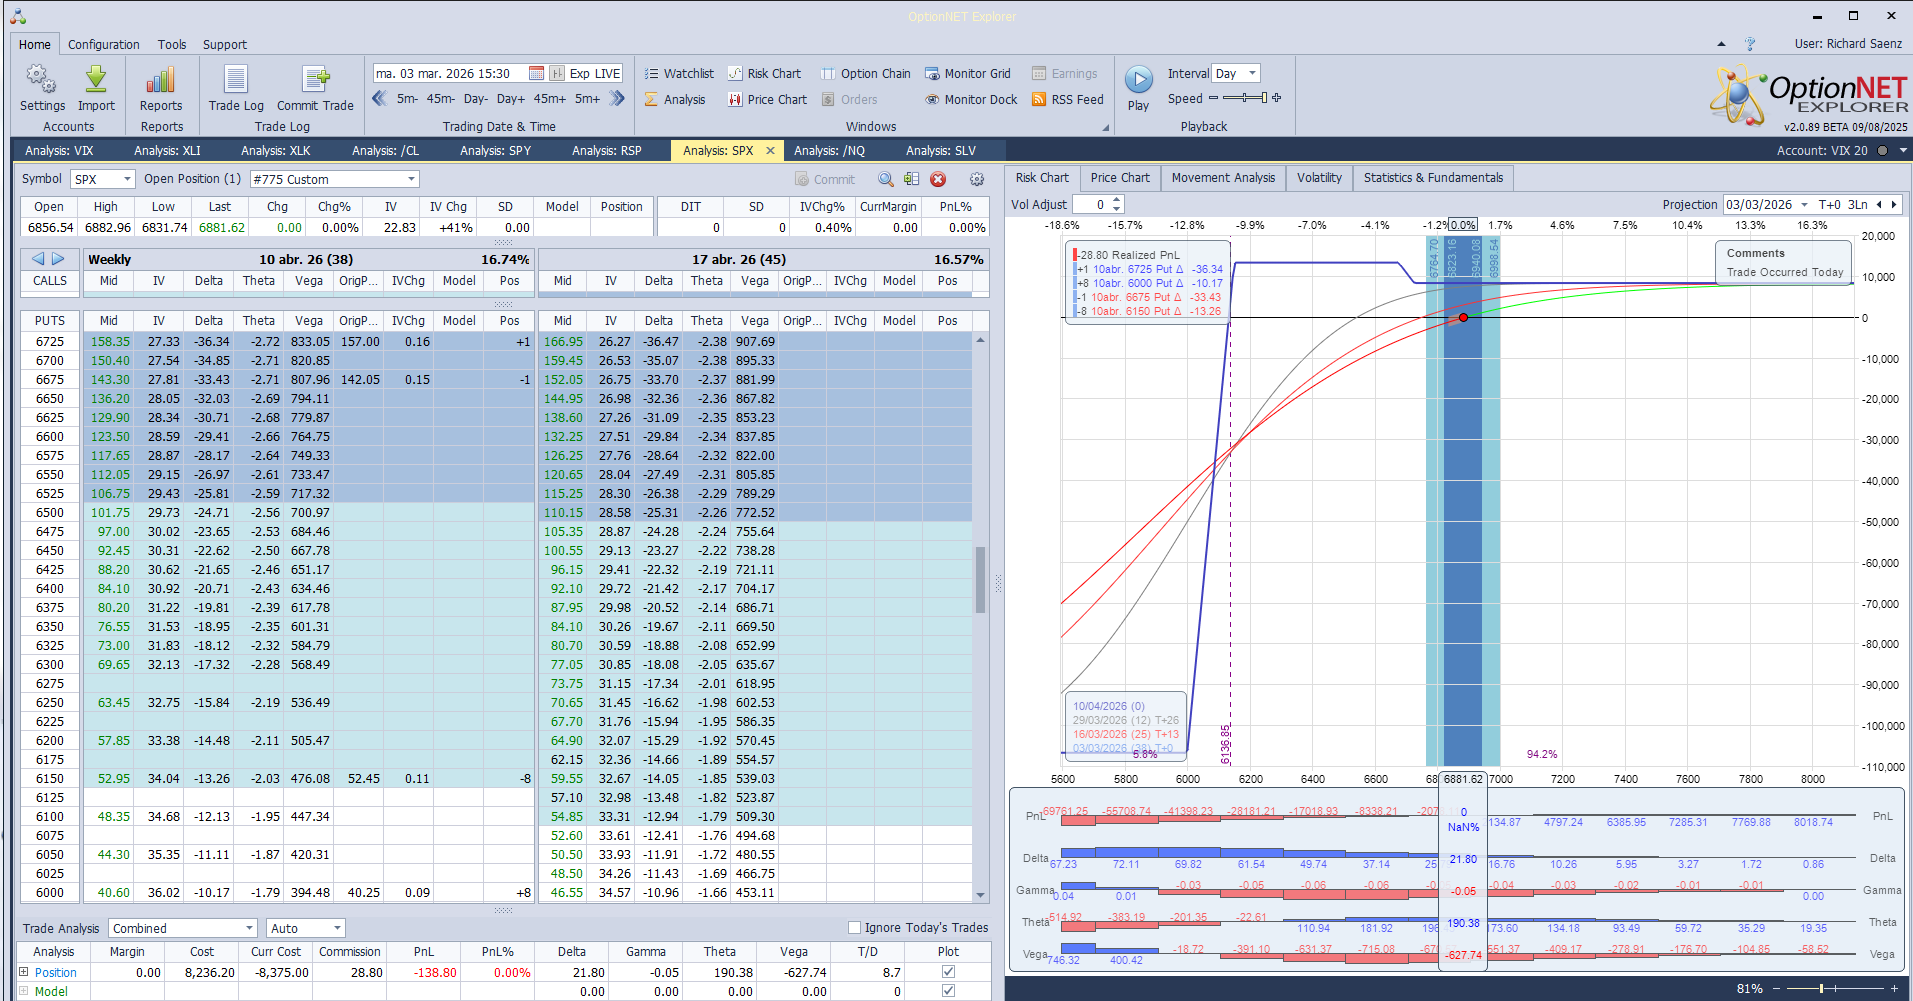This screenshot has height=1001, width=1913.
Task: Open the Option Chain window
Action: click(x=865, y=74)
